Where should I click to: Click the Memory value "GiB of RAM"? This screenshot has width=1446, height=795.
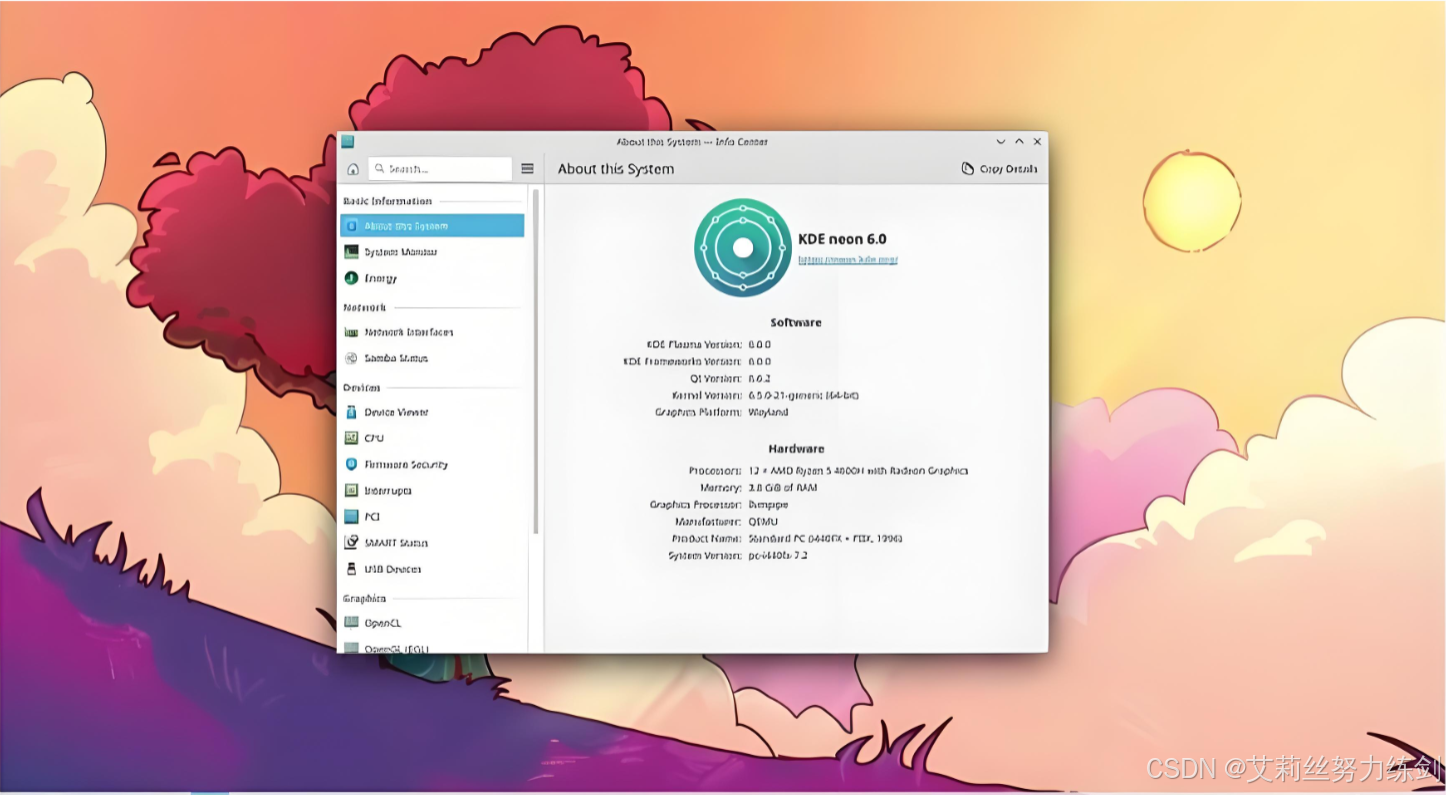click(x=783, y=487)
